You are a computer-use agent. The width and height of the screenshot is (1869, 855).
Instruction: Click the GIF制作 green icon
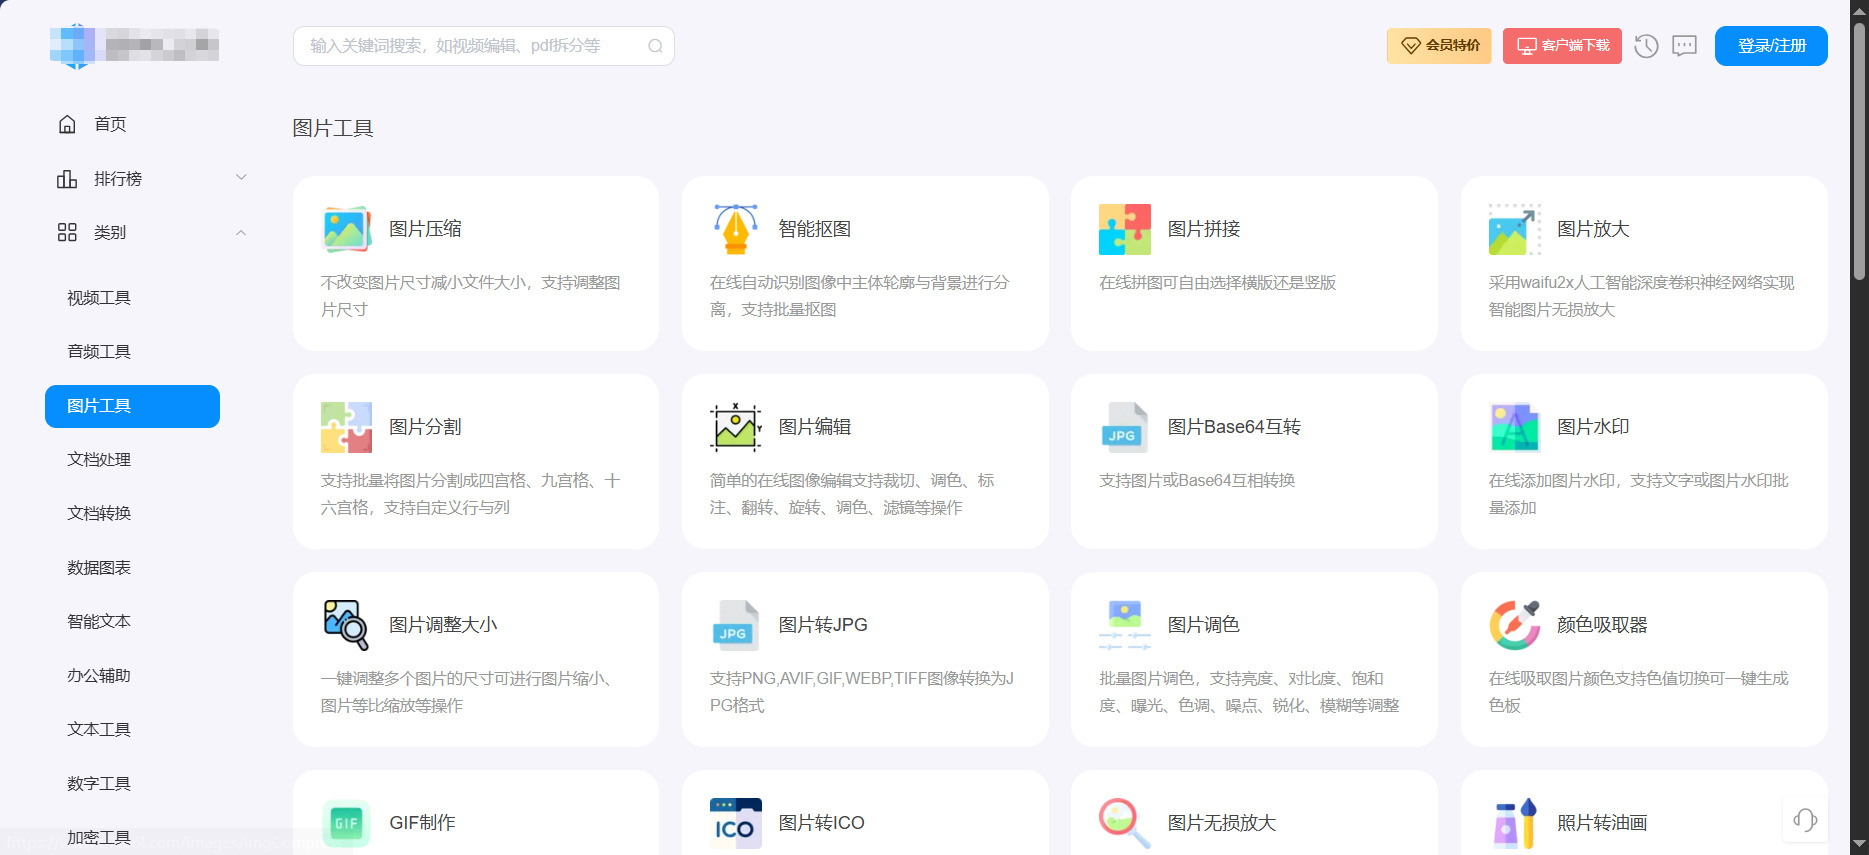coord(346,823)
